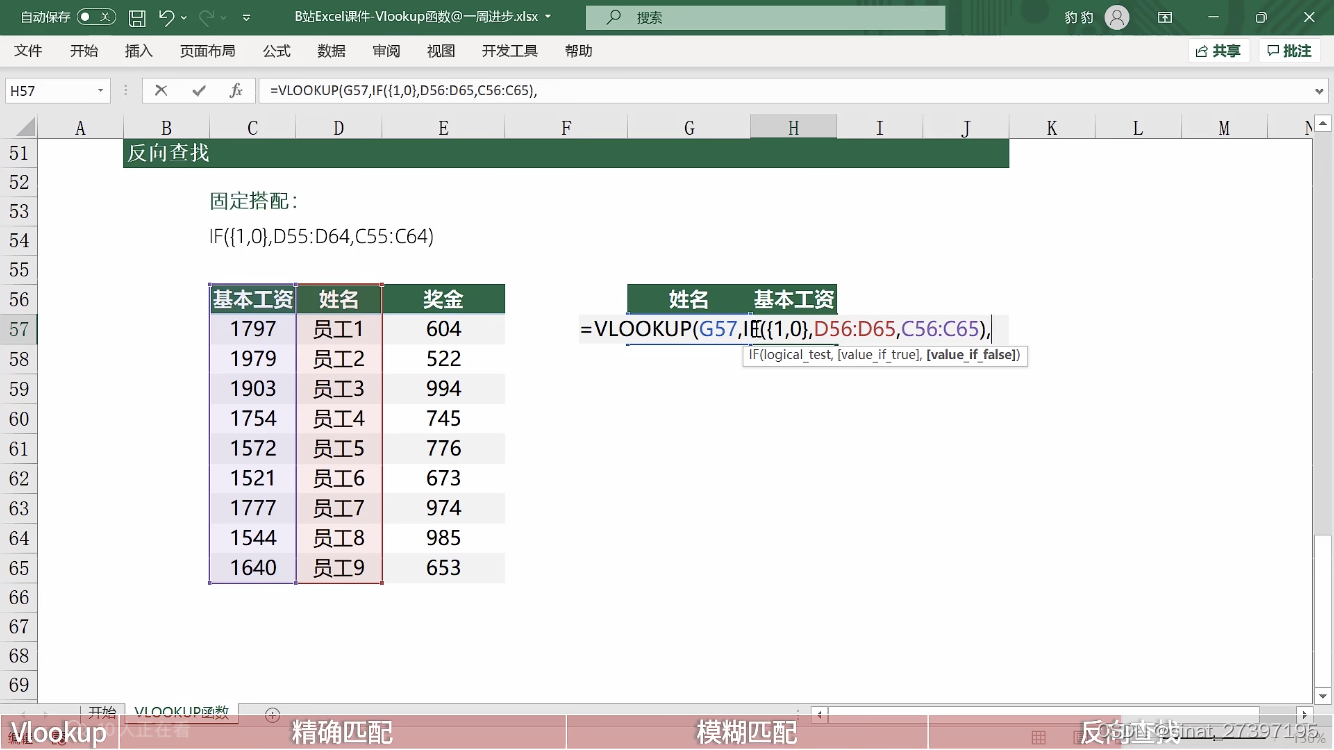Click the 姓名 header in column G

[689, 299]
